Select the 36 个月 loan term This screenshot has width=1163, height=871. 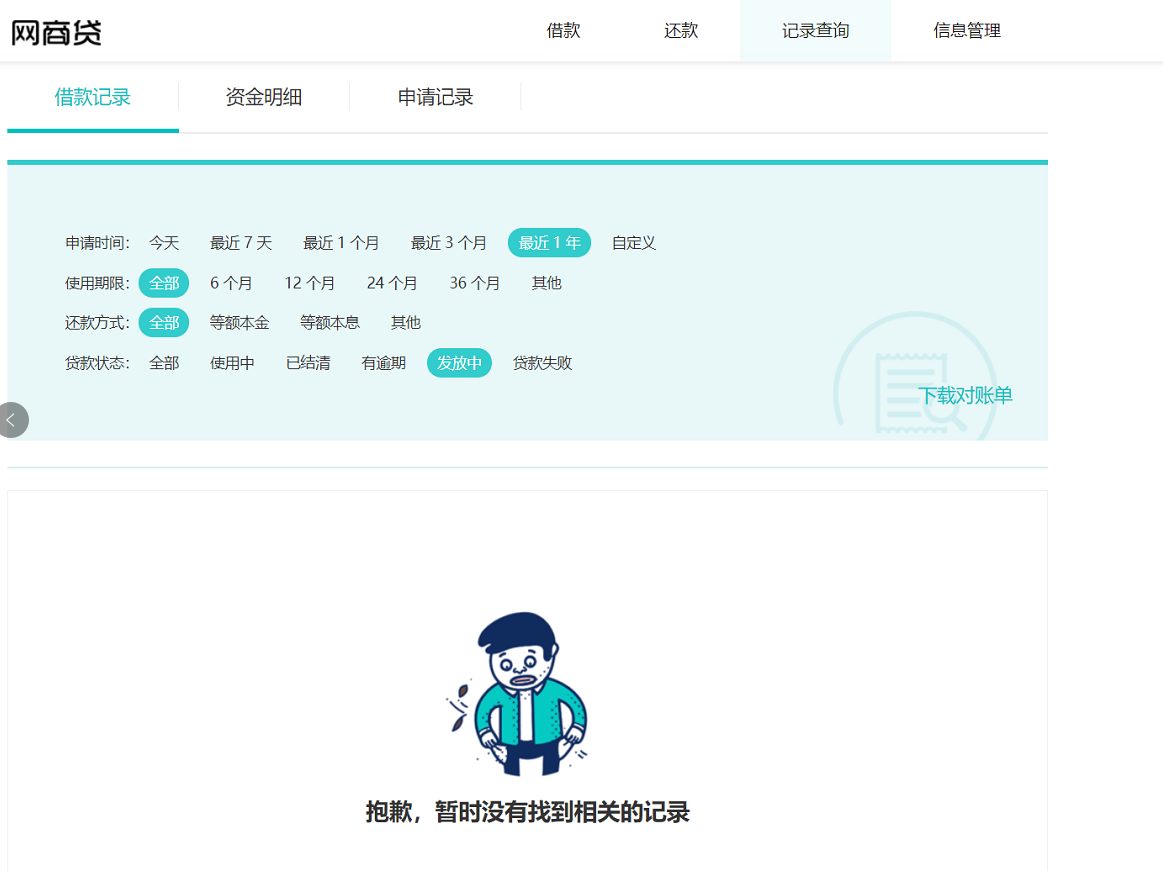pos(474,283)
